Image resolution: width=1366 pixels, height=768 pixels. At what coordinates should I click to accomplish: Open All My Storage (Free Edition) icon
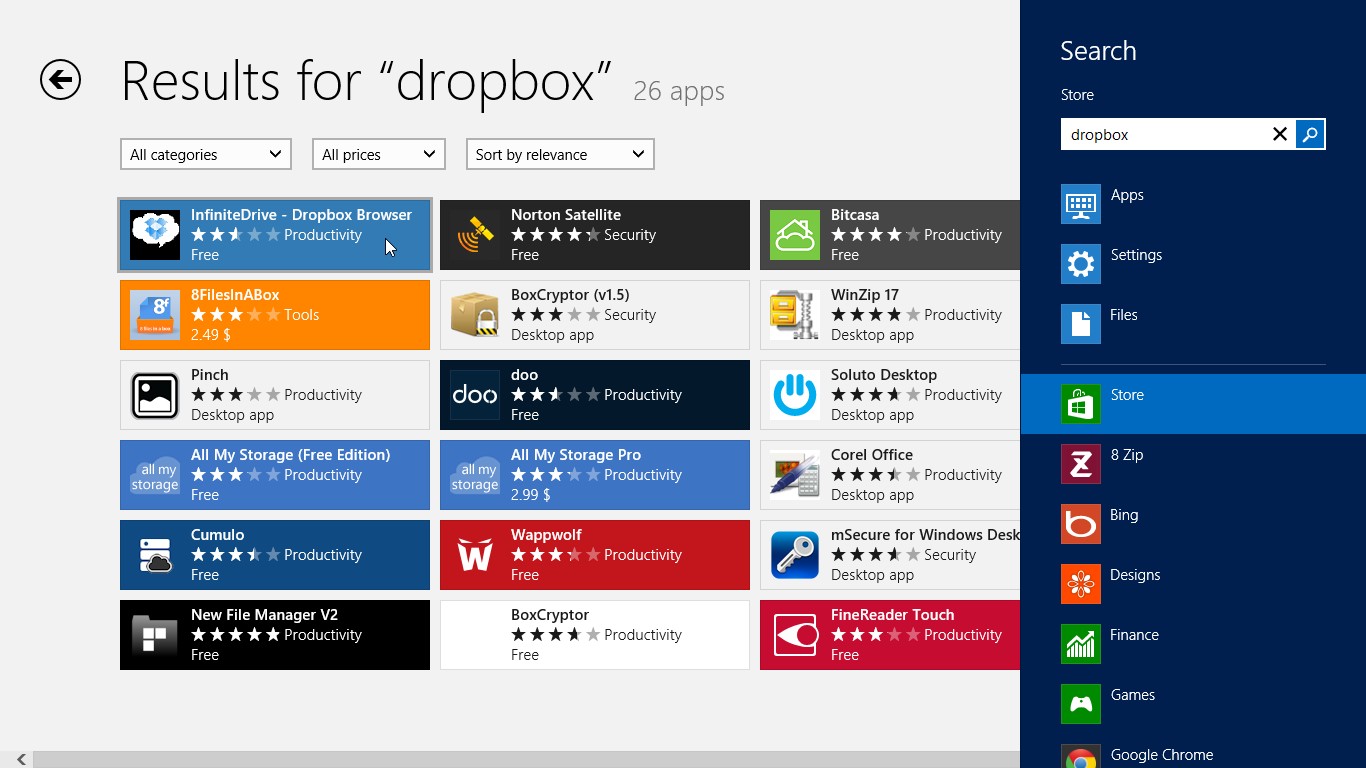[155, 475]
